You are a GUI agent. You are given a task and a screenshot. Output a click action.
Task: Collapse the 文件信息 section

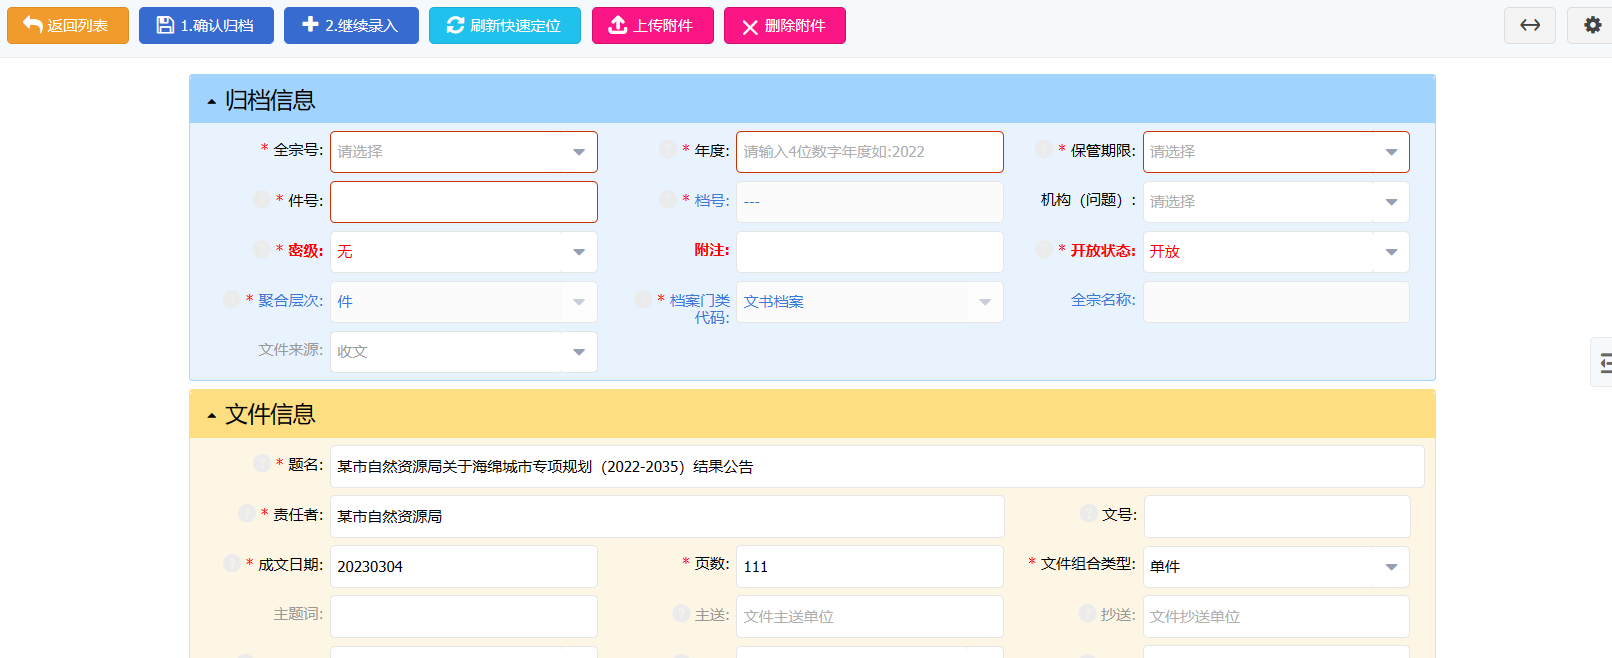pyautogui.click(x=212, y=415)
